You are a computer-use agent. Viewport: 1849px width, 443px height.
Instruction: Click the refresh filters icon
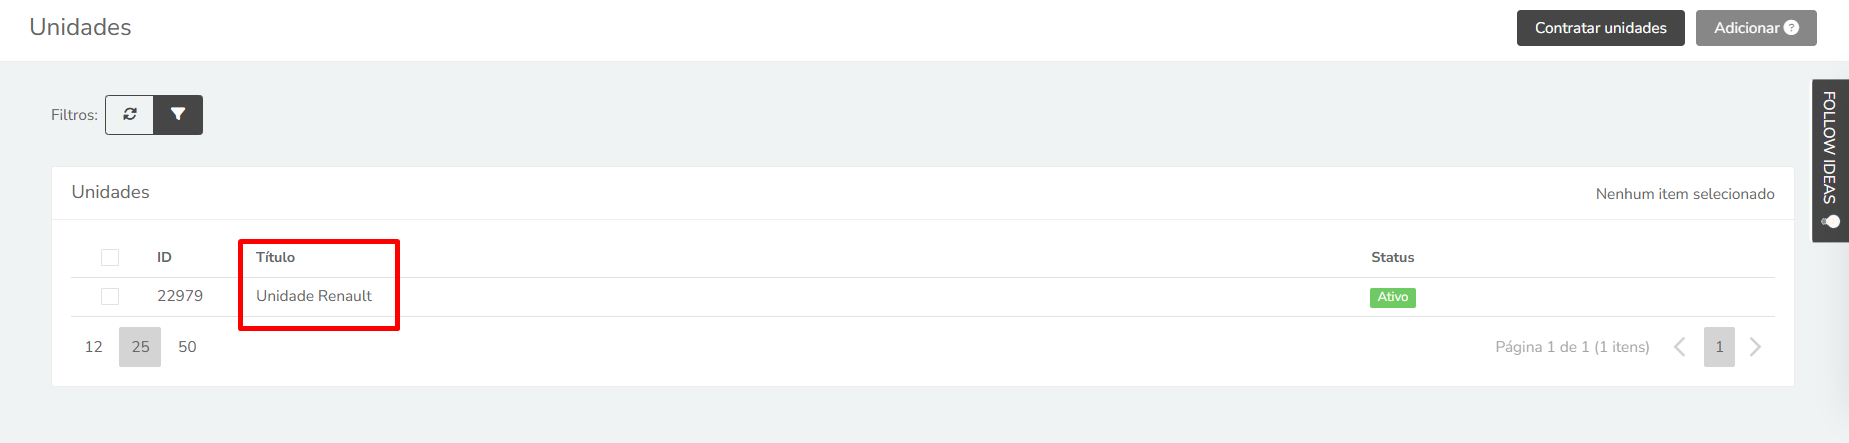tap(130, 115)
